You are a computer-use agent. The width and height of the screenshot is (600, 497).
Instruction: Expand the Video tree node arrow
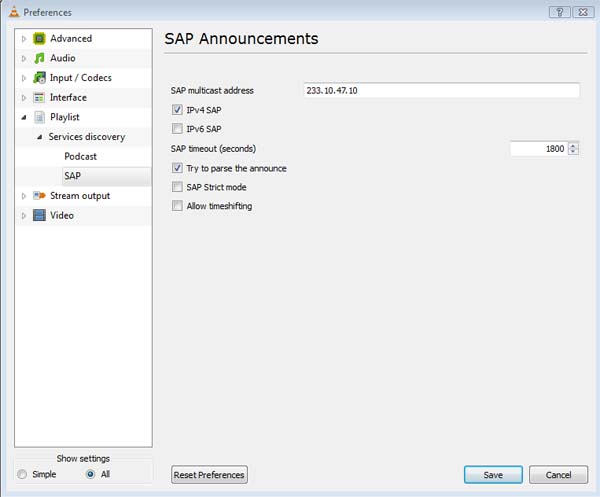click(24, 216)
